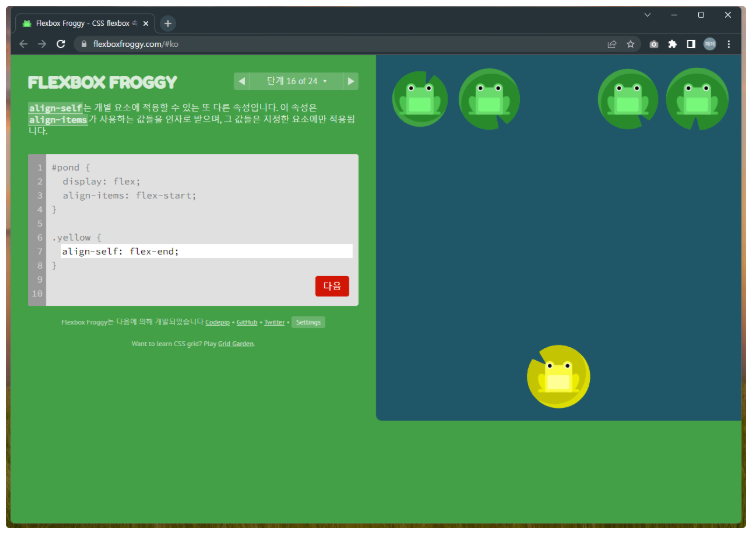
Task: Bookmark this page with the star icon
Action: [x=631, y=44]
